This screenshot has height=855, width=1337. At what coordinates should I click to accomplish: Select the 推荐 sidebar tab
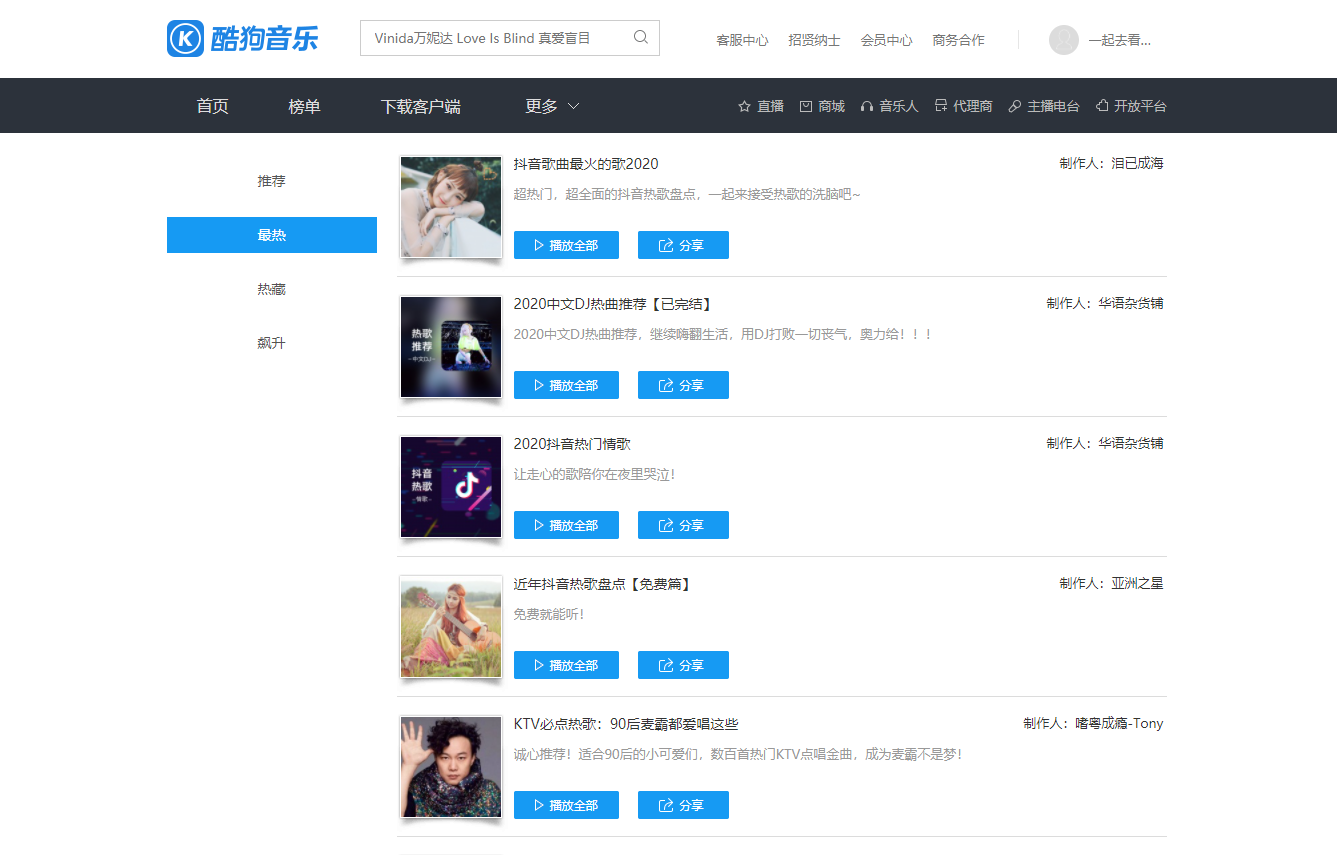coord(271,181)
